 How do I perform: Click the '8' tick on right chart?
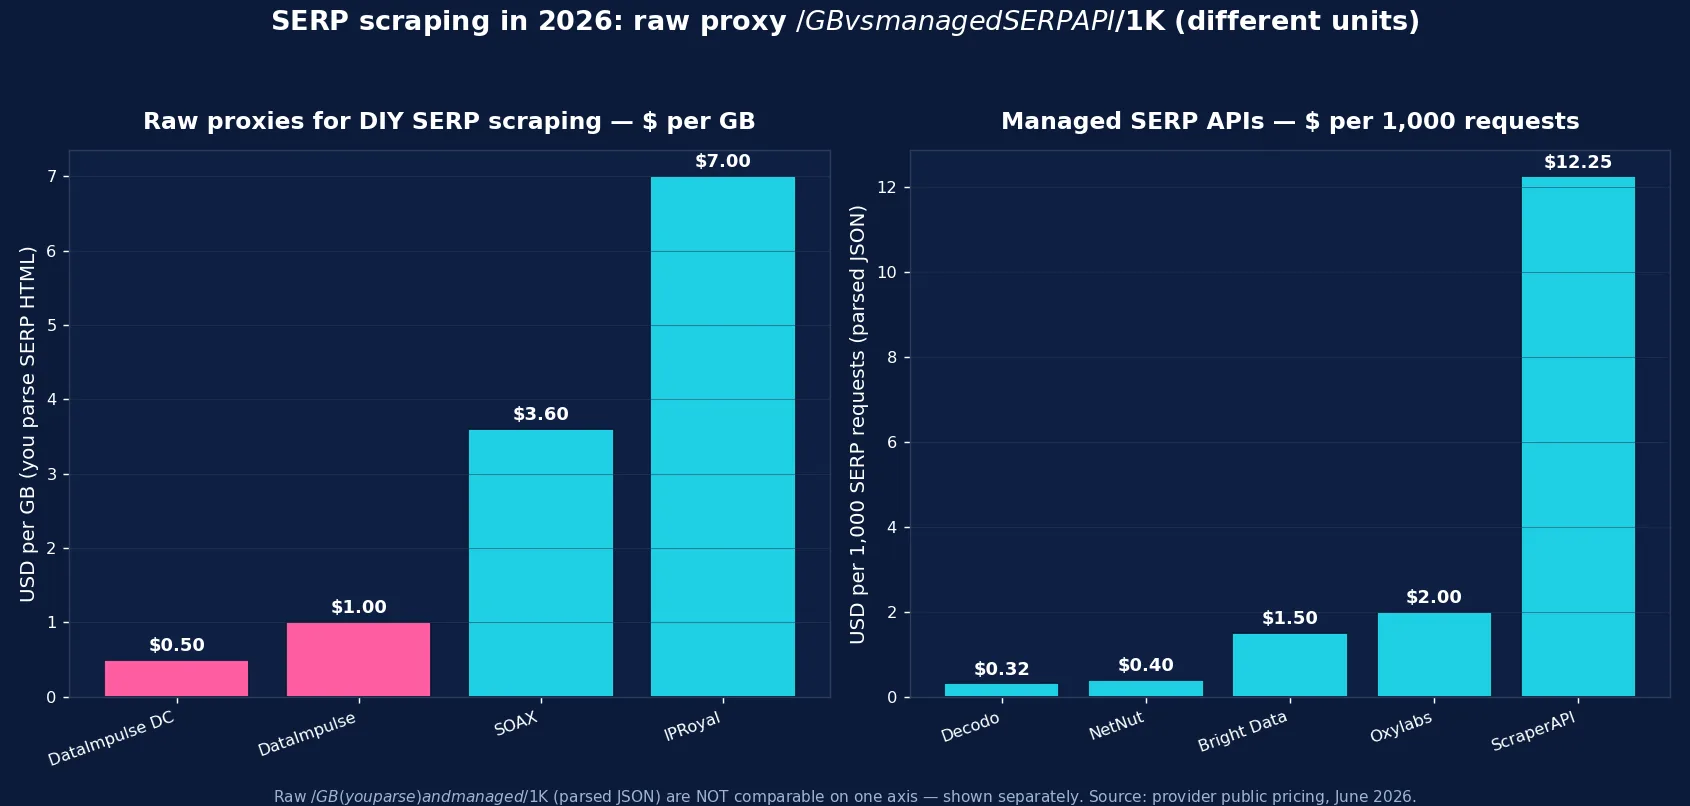[x=892, y=358]
